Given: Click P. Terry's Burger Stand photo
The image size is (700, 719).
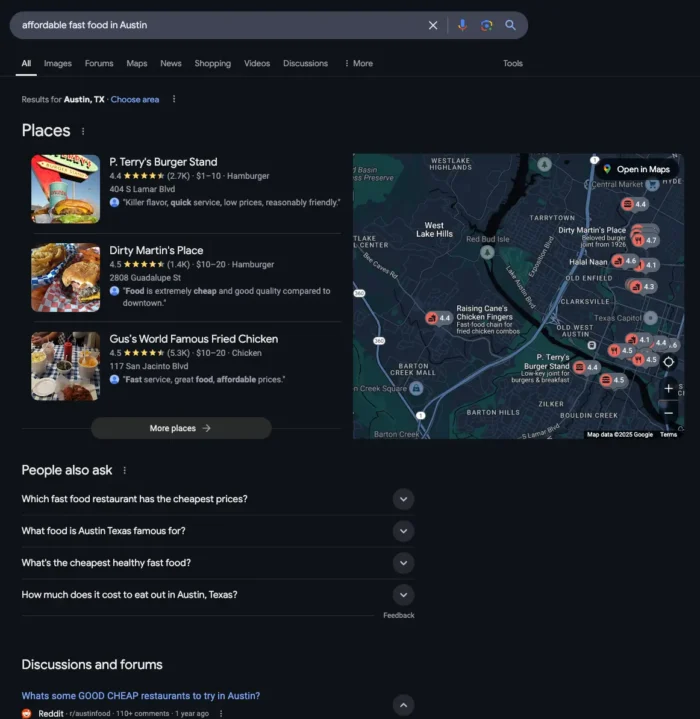Looking at the screenshot, I should tap(66, 189).
